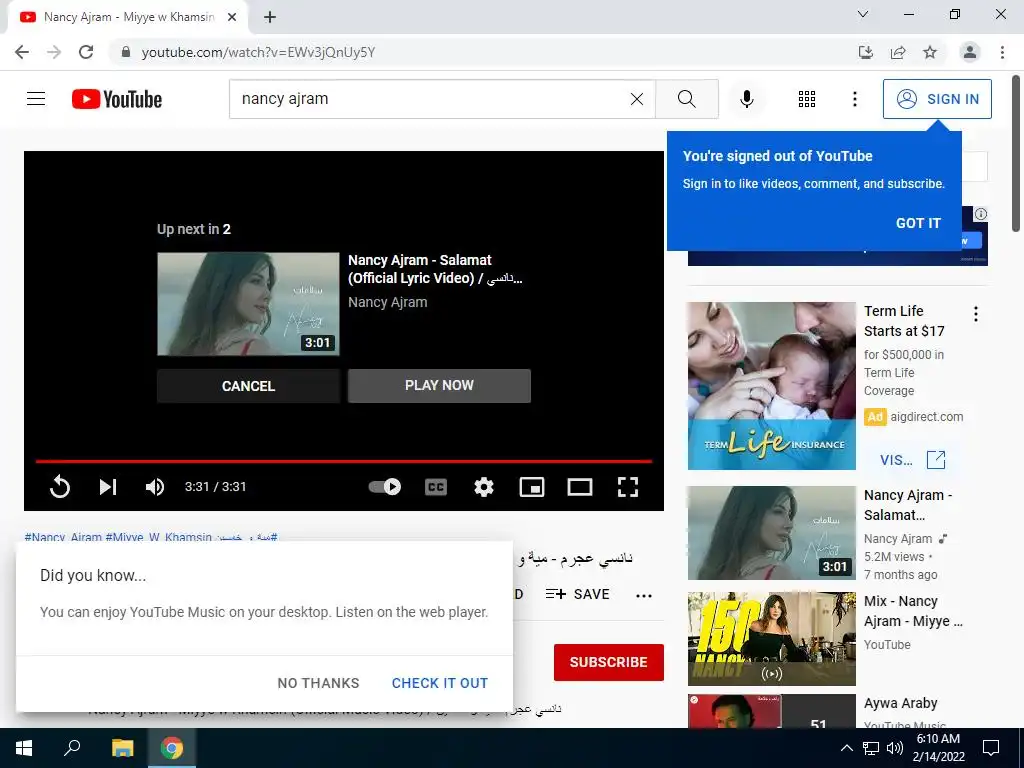Install the YouTube app from address bar

click(x=866, y=52)
